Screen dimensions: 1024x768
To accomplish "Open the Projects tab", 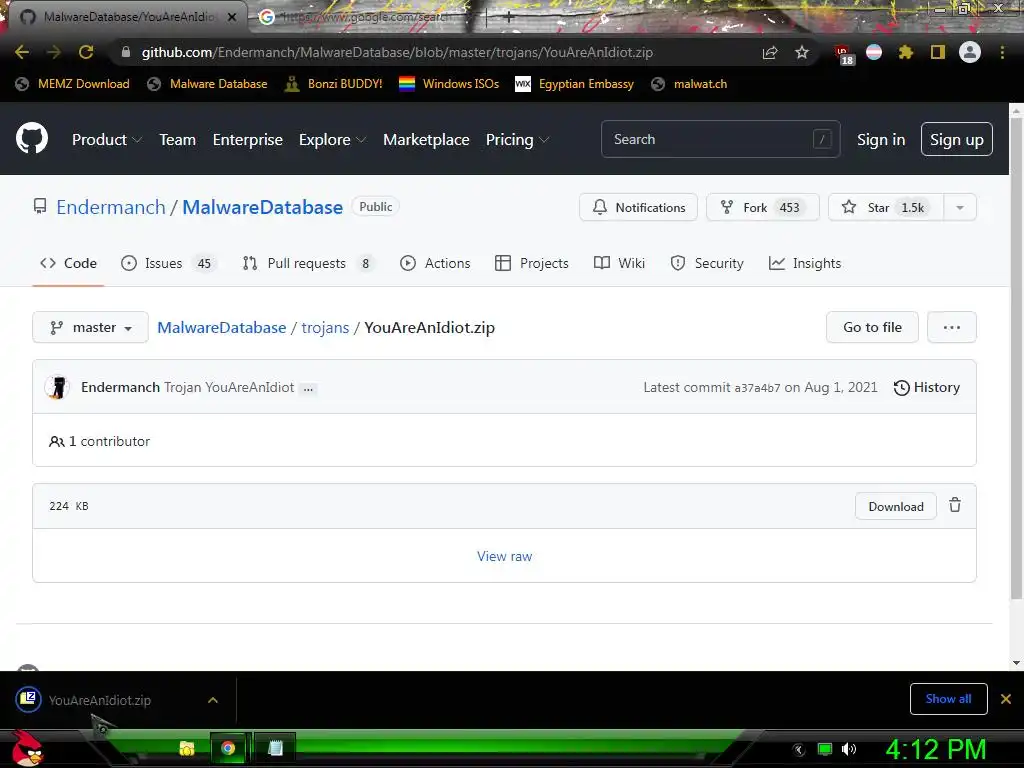I will click(x=532, y=263).
